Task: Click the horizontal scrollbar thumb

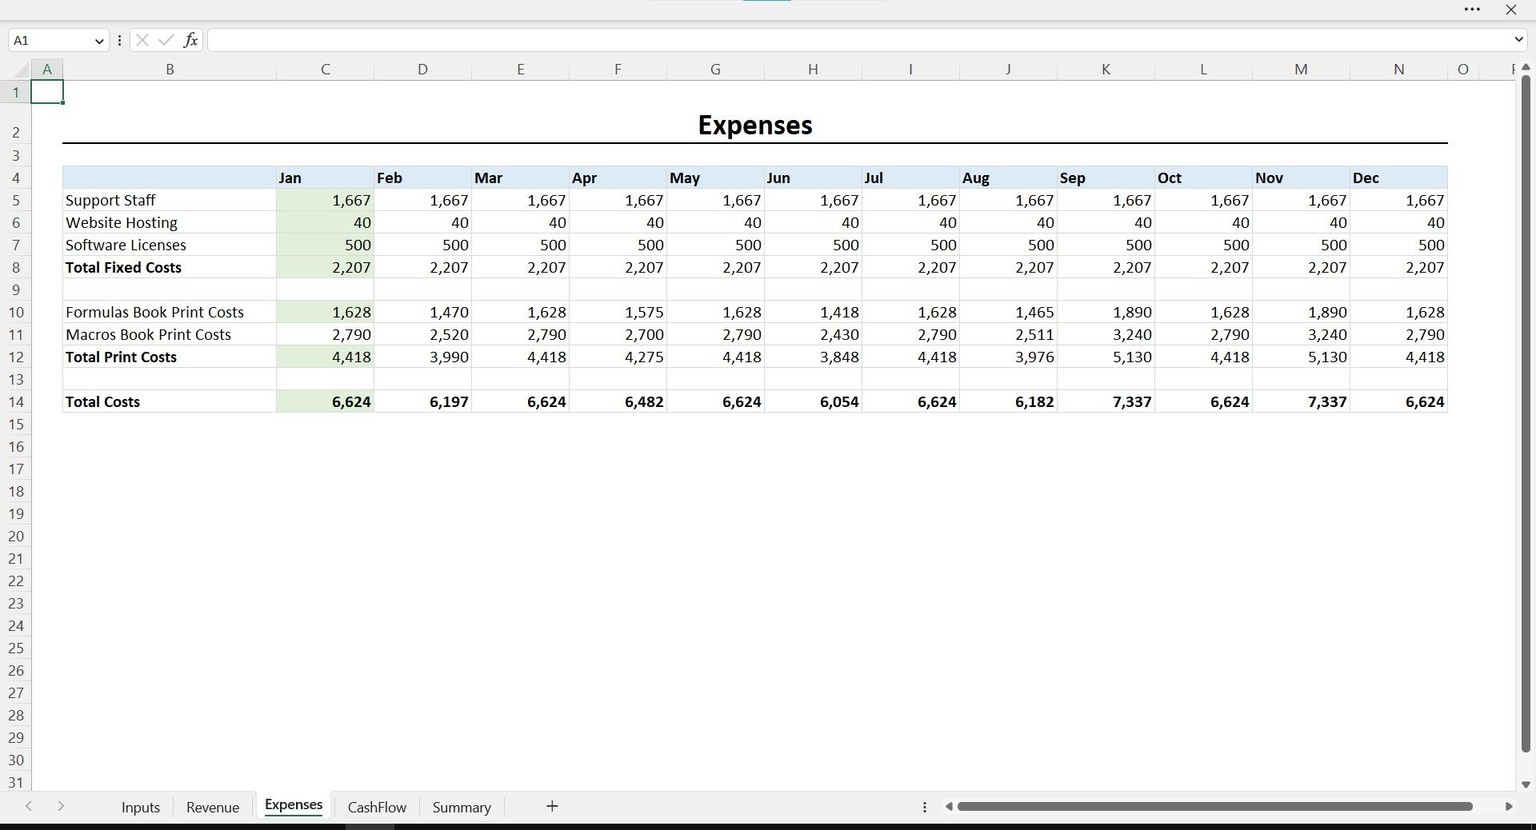Action: 1215,806
